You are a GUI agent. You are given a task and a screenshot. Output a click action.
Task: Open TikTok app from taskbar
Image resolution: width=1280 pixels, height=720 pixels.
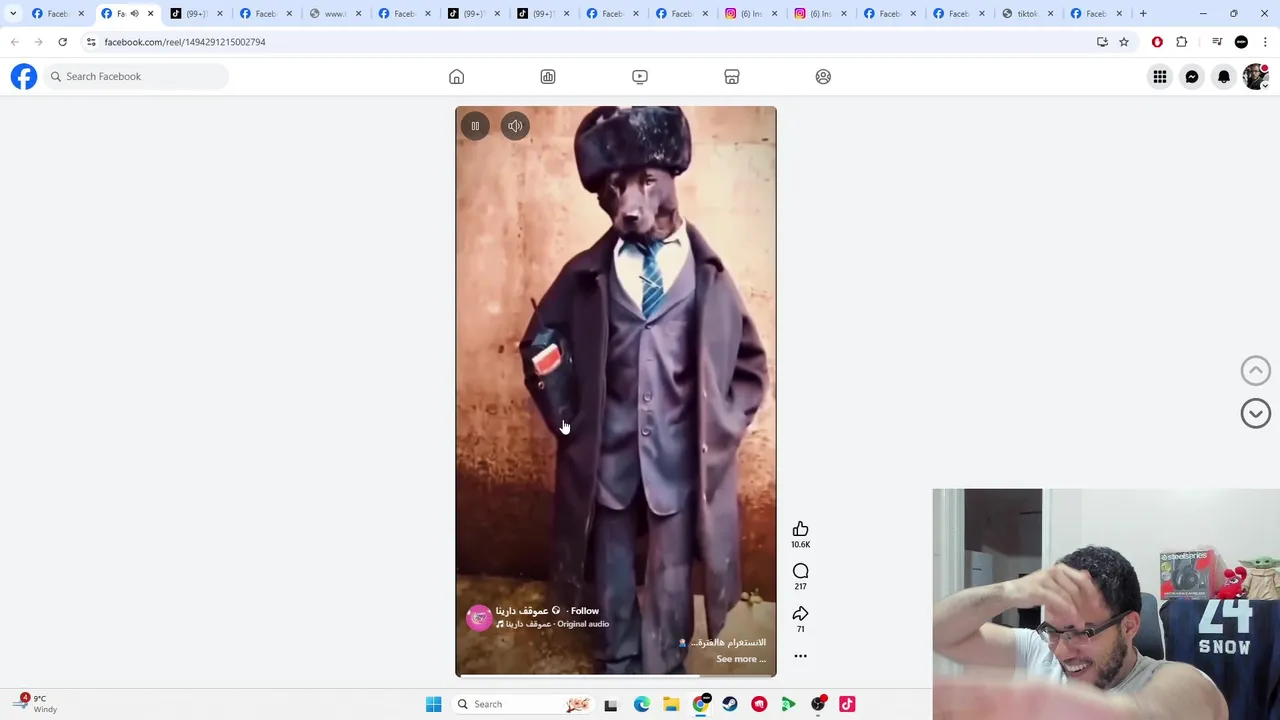pos(847,704)
